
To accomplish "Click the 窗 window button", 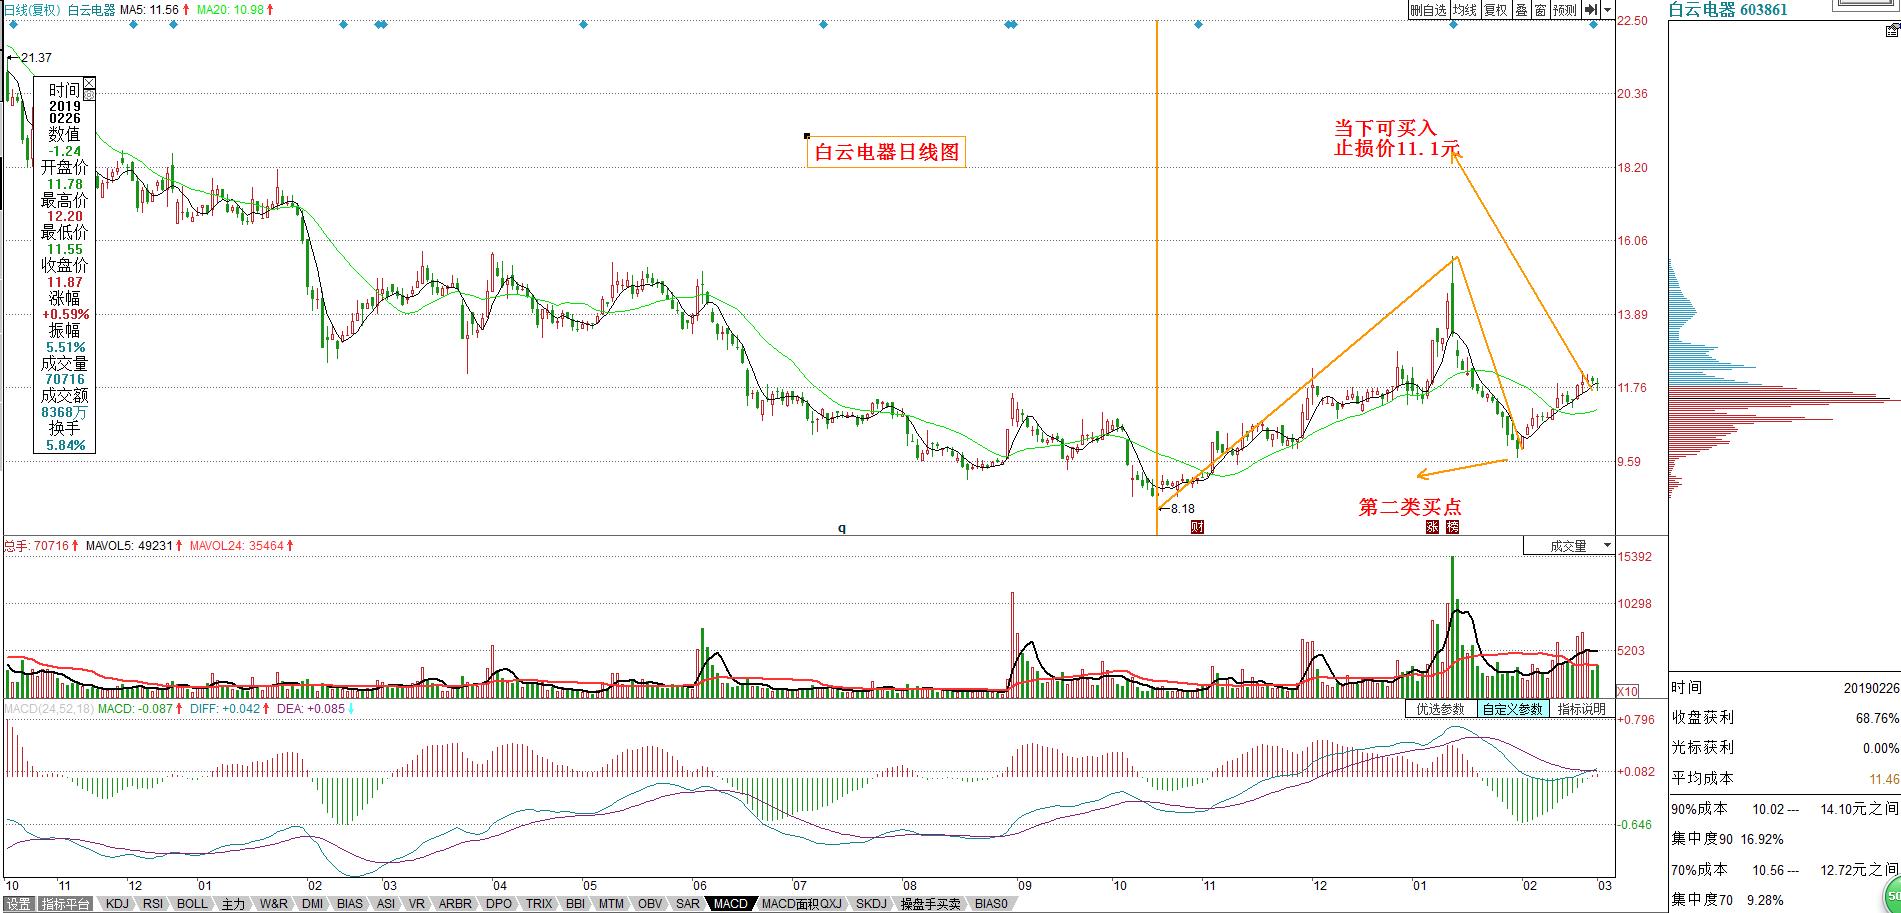I will (1540, 10).
